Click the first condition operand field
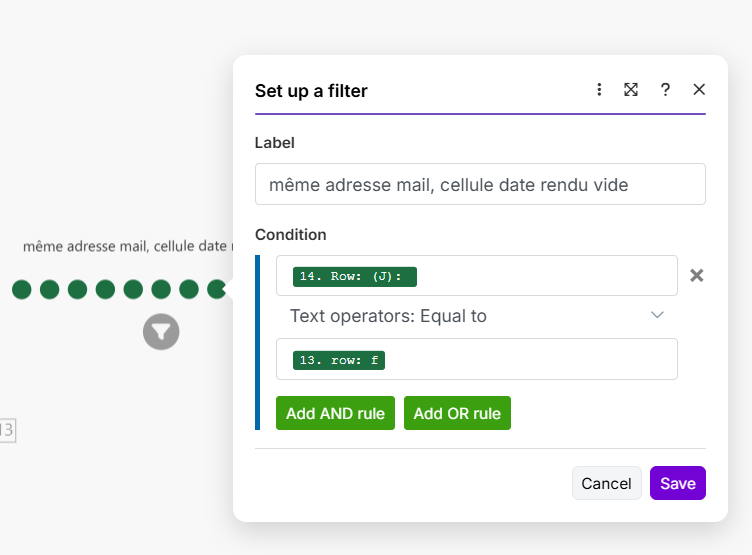Image resolution: width=752 pixels, height=555 pixels. [x=540, y=276]
